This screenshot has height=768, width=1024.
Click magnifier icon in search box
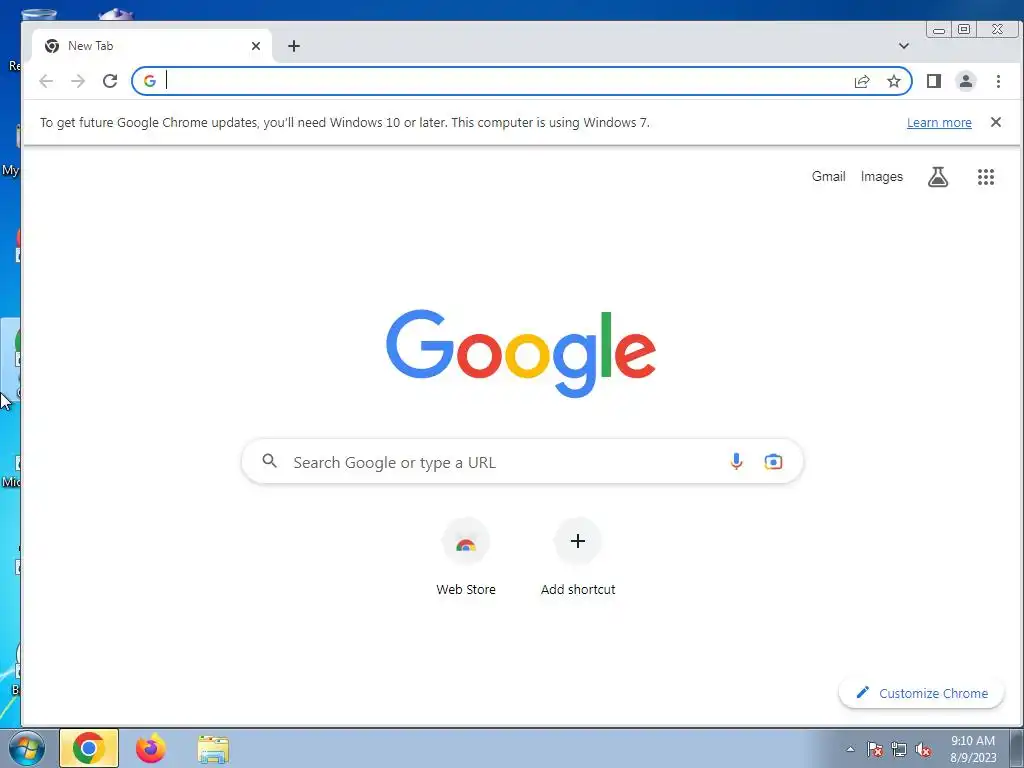click(270, 461)
